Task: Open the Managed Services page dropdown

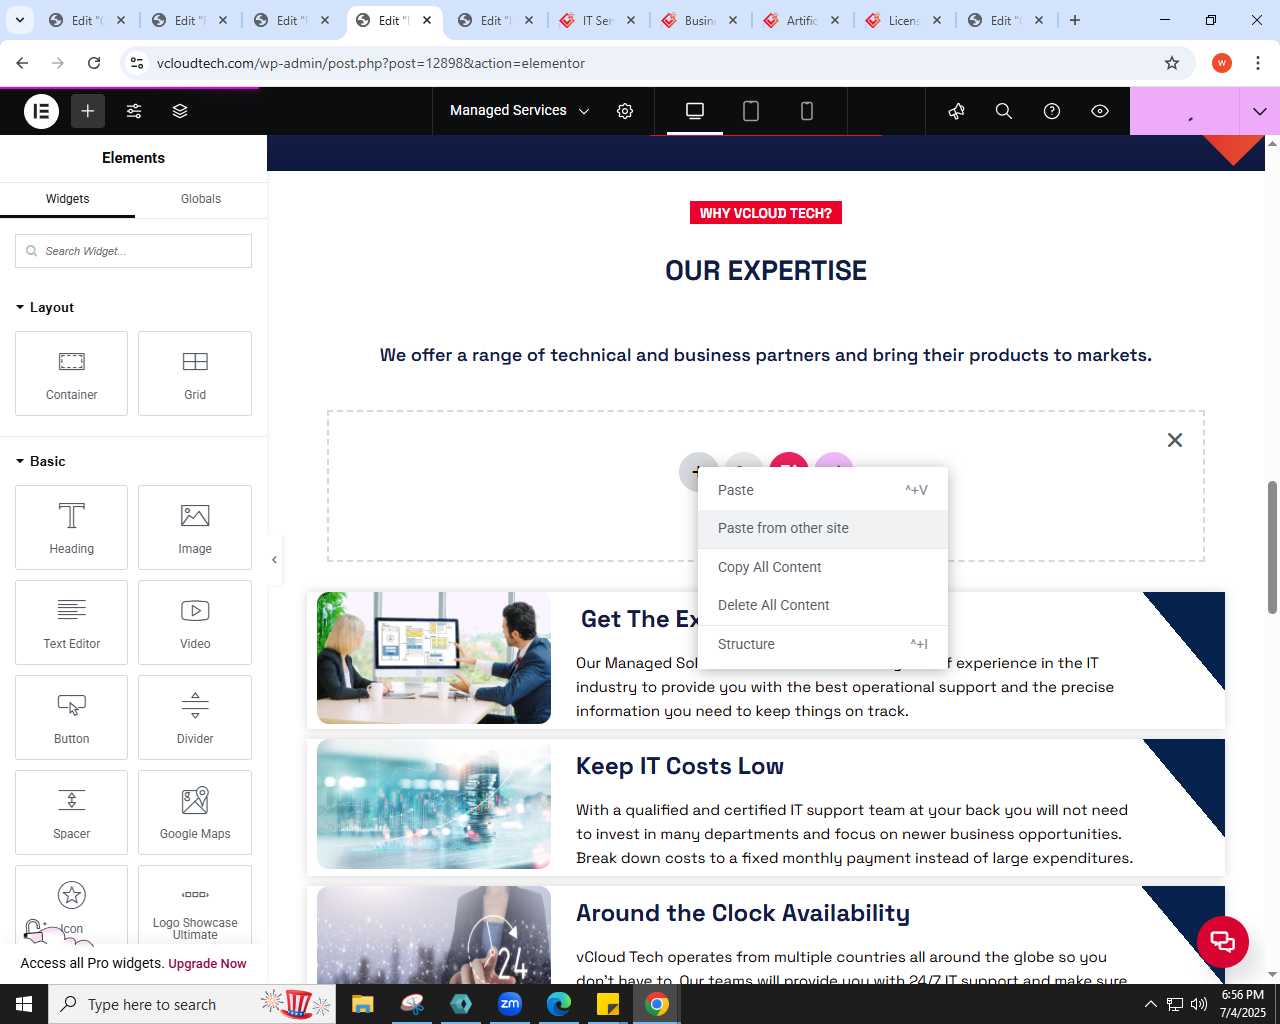Action: tap(519, 111)
